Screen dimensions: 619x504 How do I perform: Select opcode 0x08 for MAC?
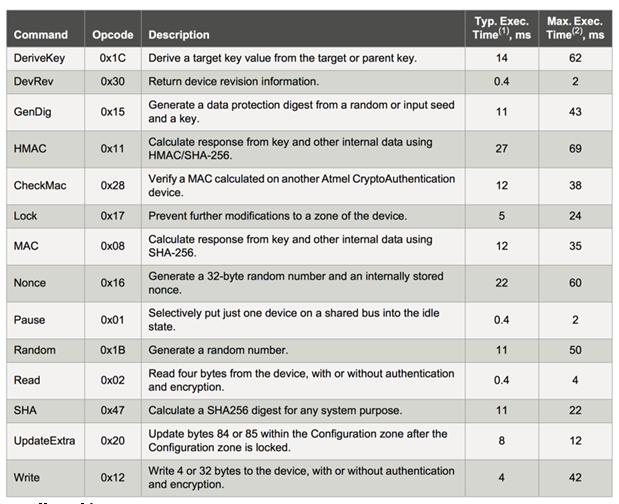pos(112,246)
